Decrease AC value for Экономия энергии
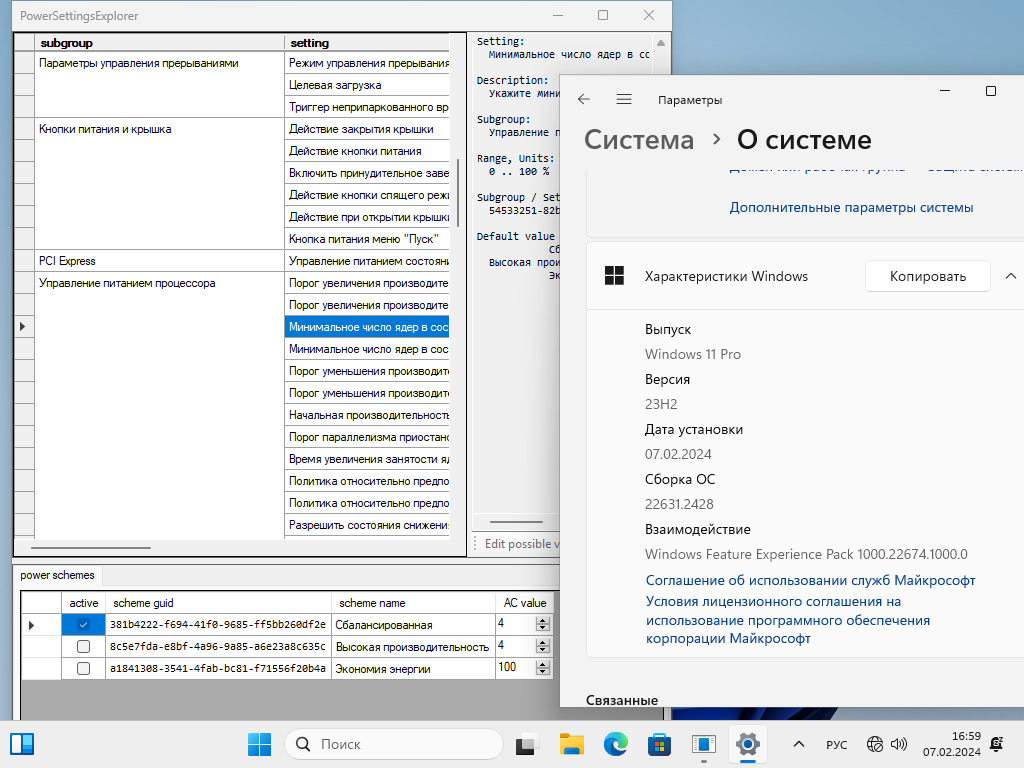Screen dimensions: 1024x768 click(x=543, y=672)
